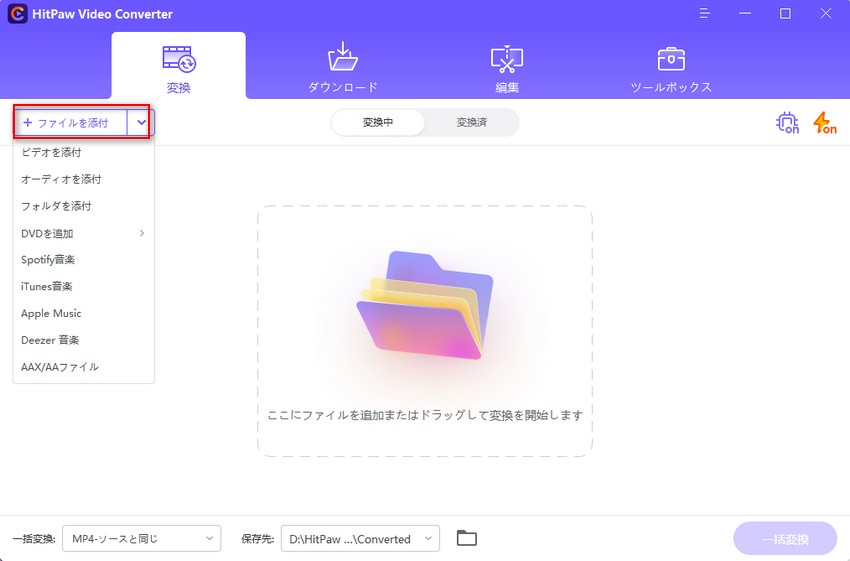
Task: Select DVDを追加 menu entry
Action: tap(84, 234)
